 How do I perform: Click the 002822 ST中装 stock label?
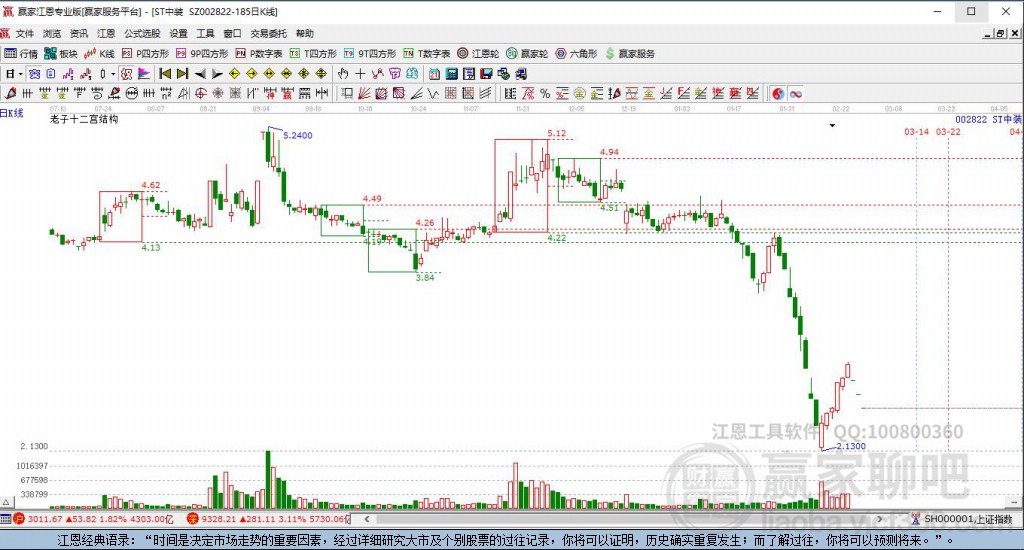pos(989,120)
